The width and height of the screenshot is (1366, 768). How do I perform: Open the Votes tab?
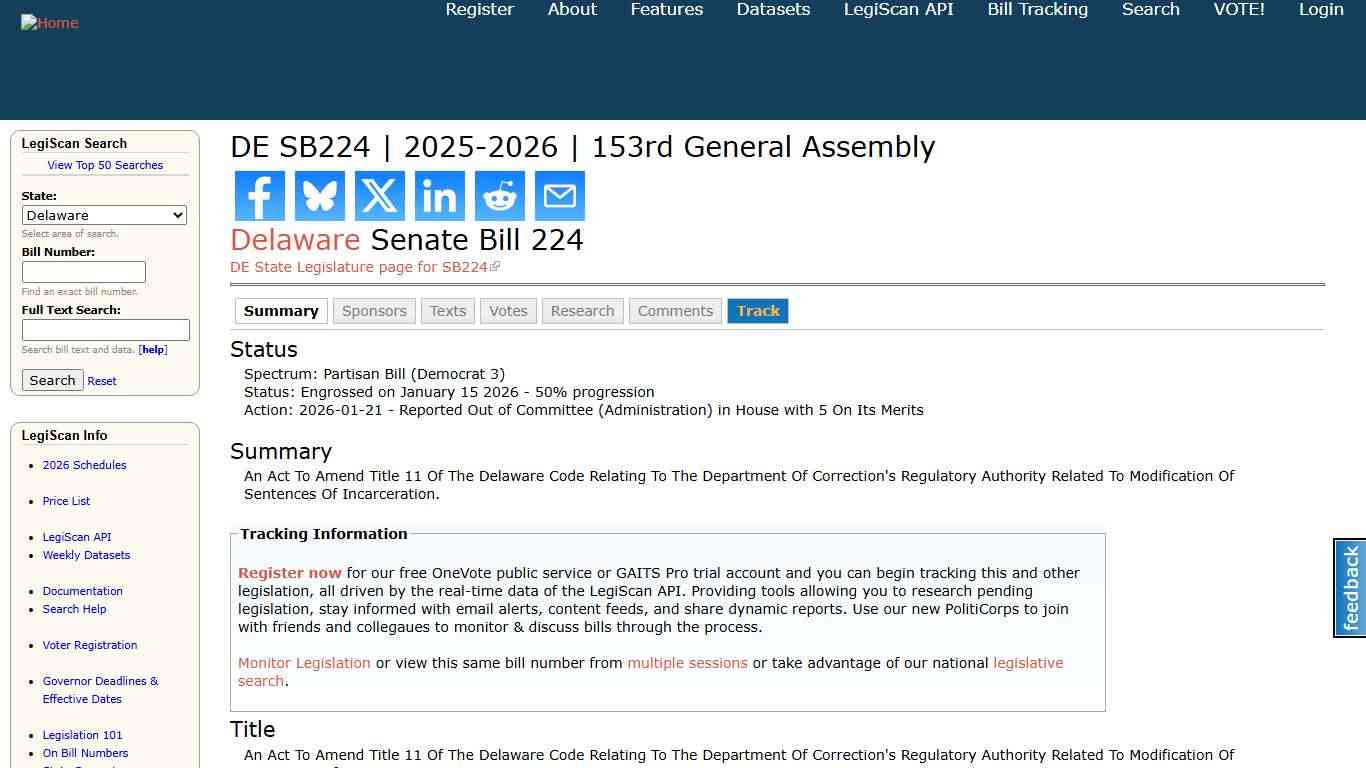(x=508, y=311)
